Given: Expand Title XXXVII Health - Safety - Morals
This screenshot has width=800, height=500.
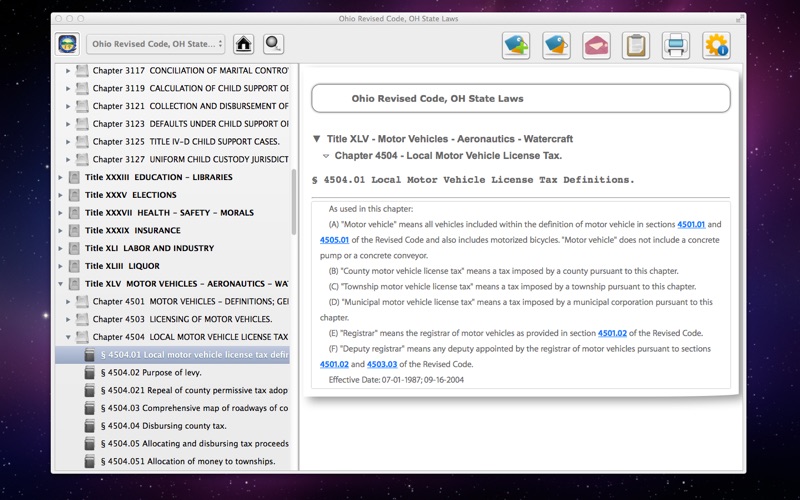Looking at the screenshot, I should coord(60,213).
